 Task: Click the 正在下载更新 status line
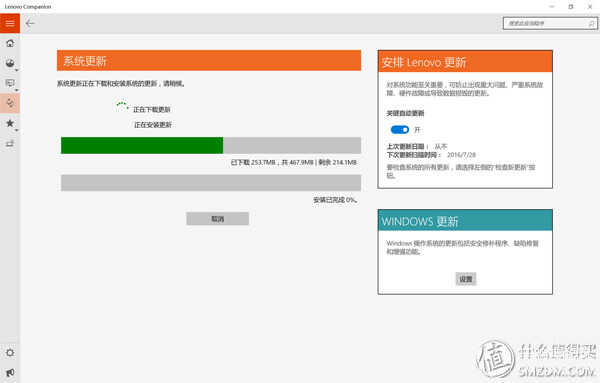152,109
